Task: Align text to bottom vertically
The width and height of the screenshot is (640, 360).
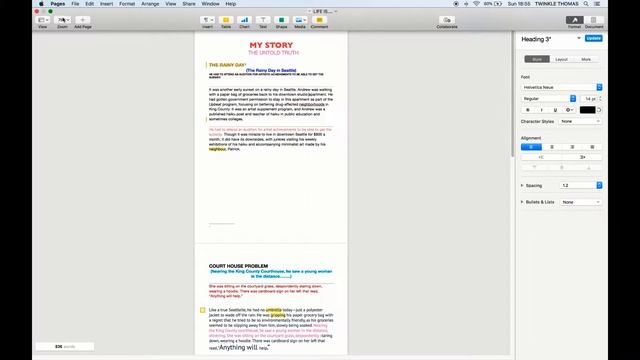Action: [x=588, y=167]
